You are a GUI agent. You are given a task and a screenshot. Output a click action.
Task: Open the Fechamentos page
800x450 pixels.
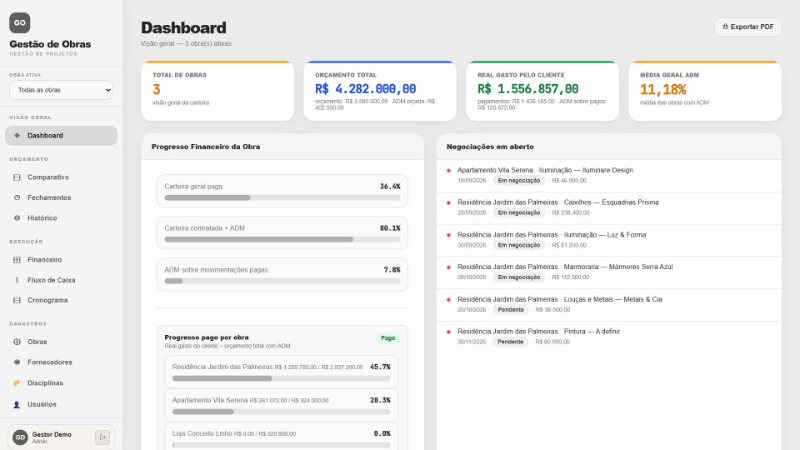click(x=61, y=197)
